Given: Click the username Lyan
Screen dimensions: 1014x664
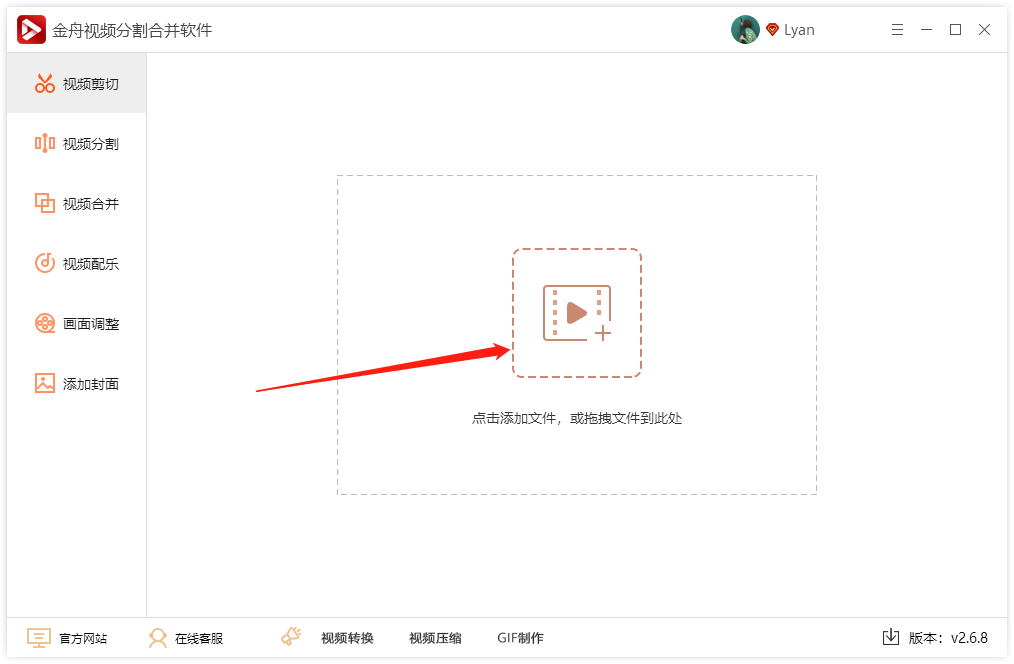Looking at the screenshot, I should (799, 29).
